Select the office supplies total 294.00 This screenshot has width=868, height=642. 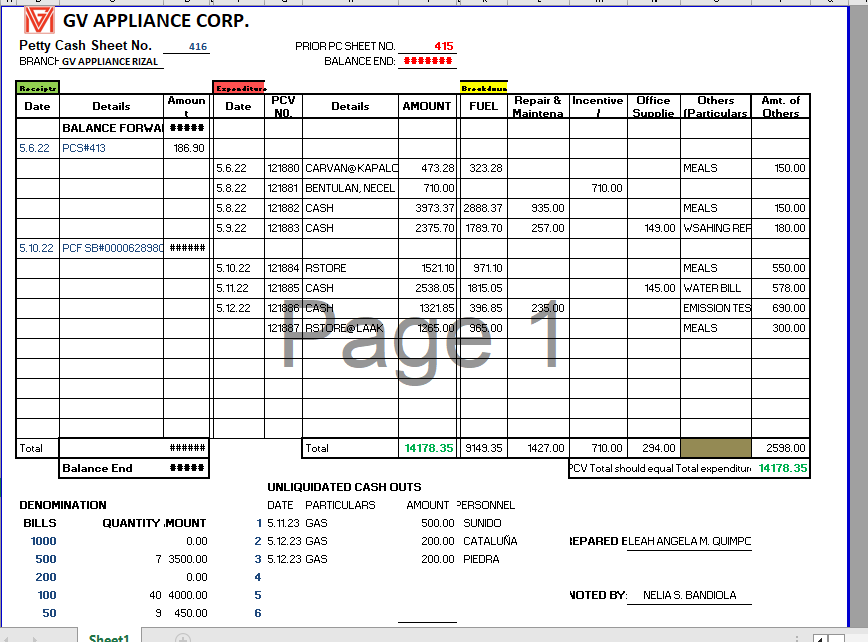click(654, 448)
